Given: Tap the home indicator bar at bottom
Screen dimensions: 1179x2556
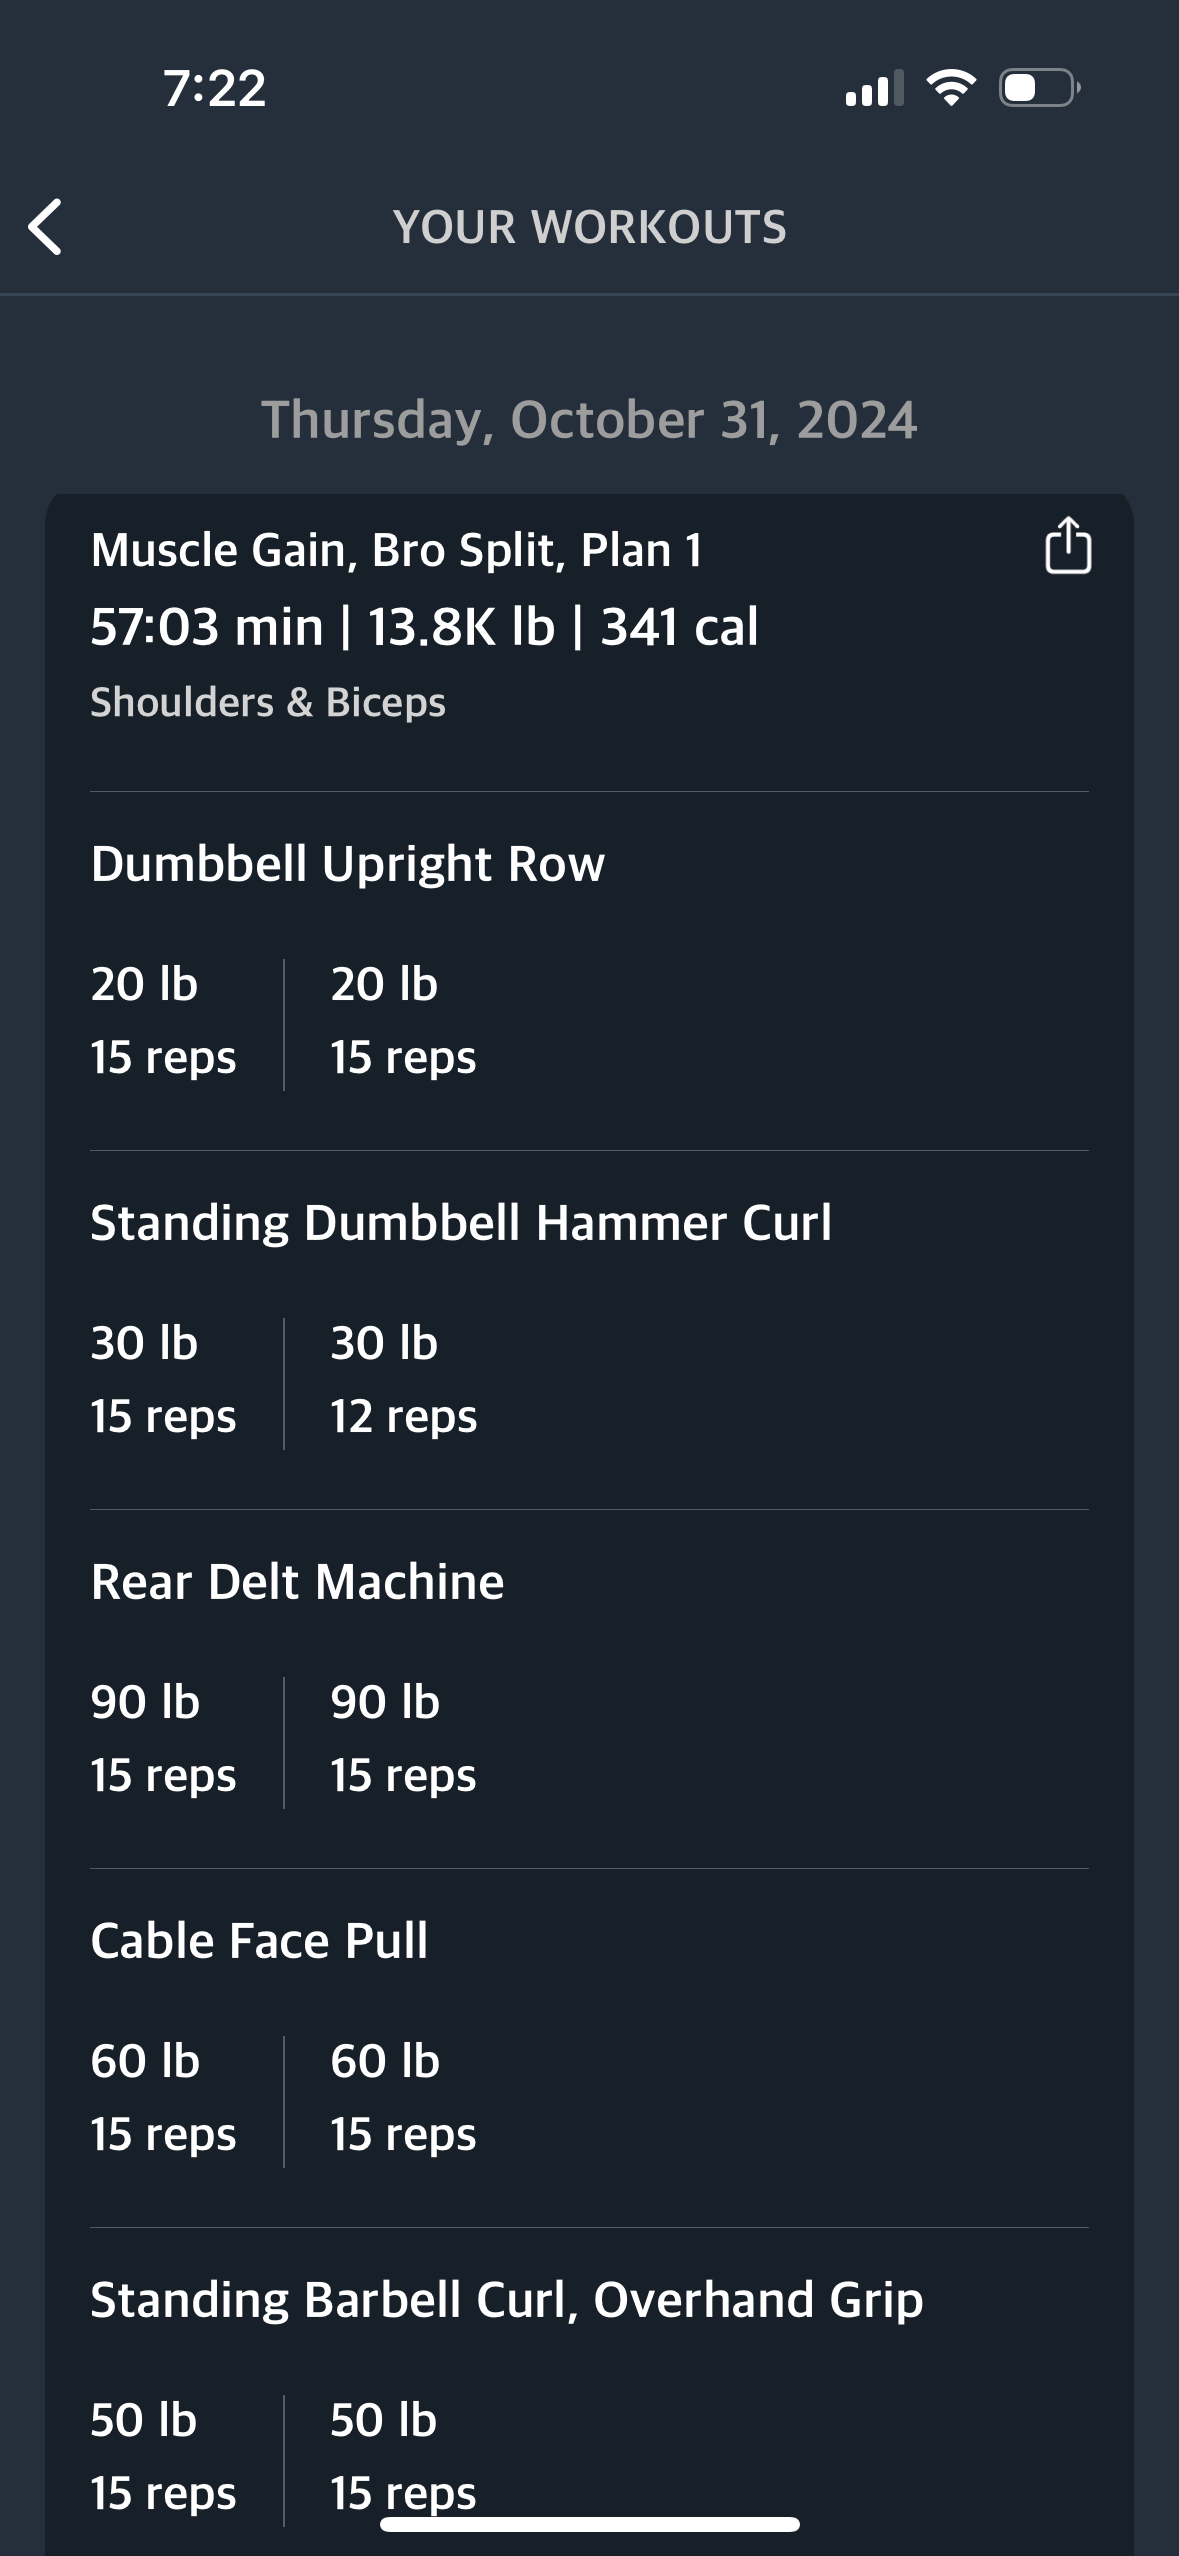Looking at the screenshot, I should coord(590,2524).
